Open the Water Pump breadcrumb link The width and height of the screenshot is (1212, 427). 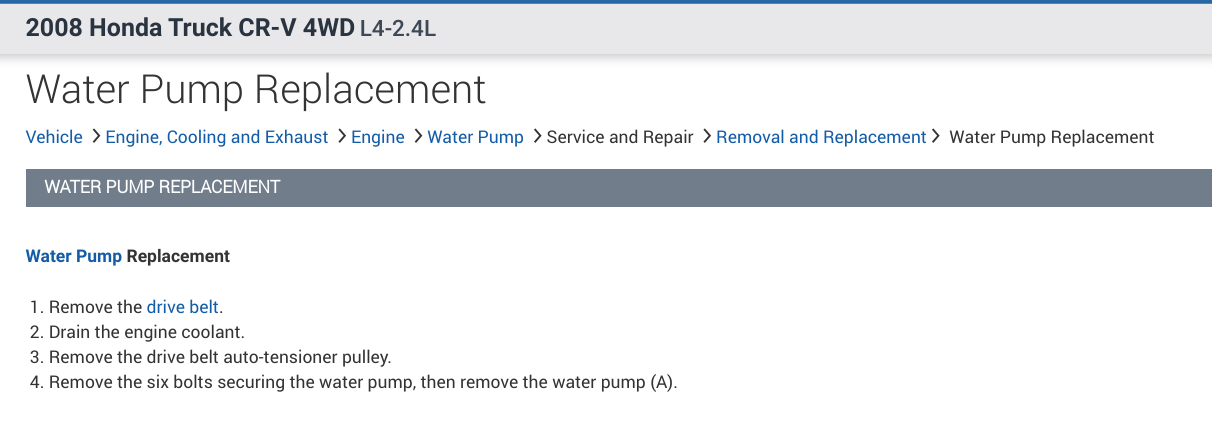[475, 137]
